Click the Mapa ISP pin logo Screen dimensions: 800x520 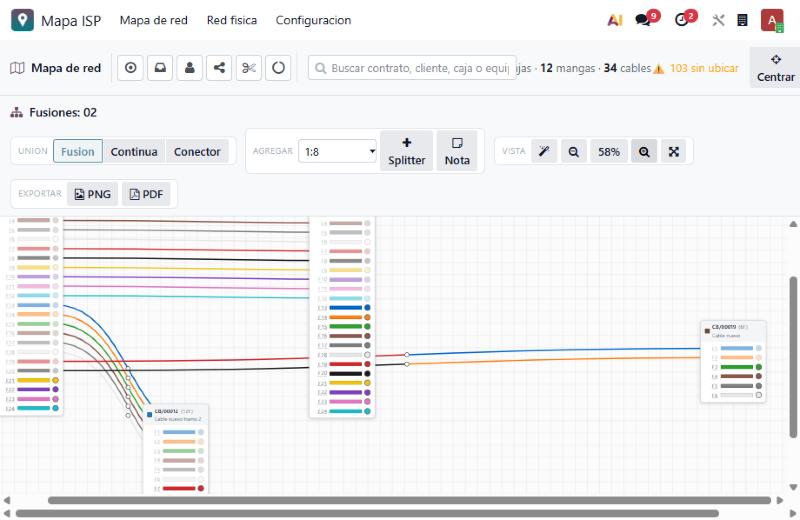(22, 20)
